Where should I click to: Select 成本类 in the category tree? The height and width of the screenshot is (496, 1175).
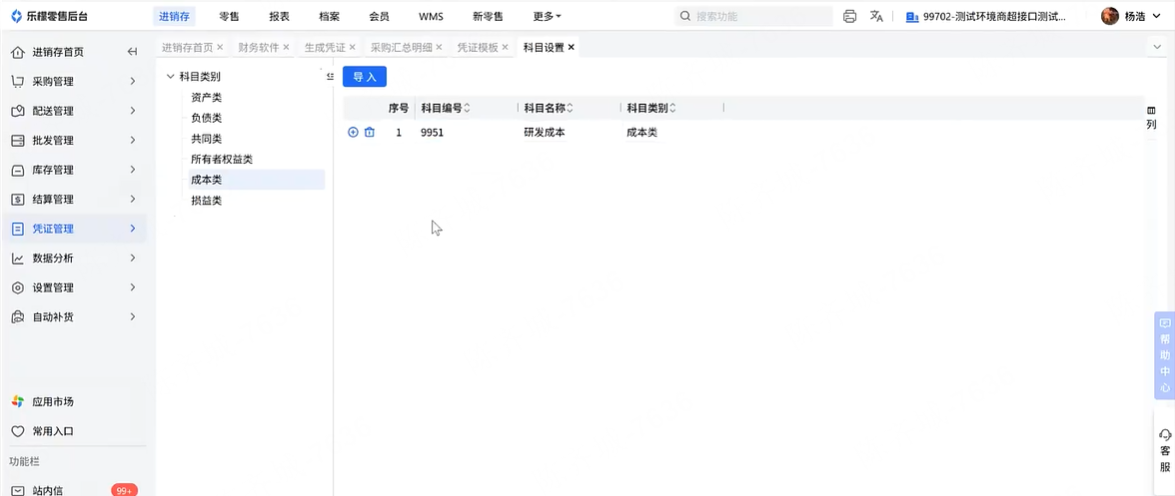click(206, 180)
